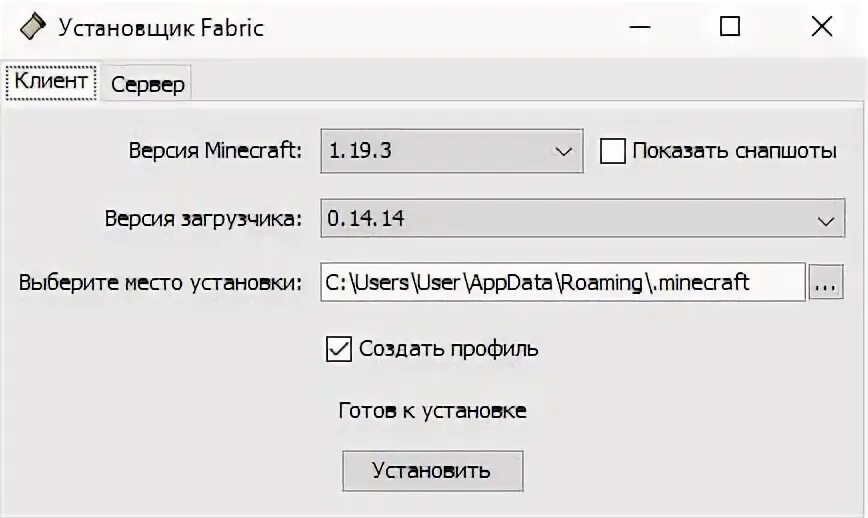
Task: Uncheck the Создать профиль checkbox
Action: (339, 348)
